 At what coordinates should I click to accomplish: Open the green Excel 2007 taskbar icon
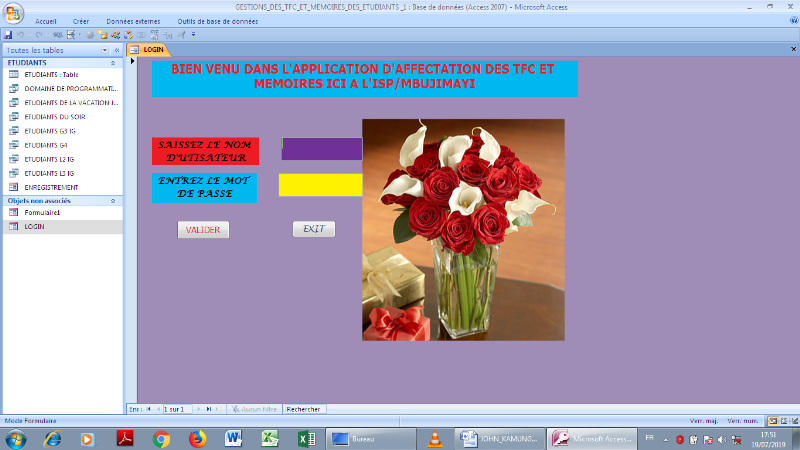click(x=269, y=439)
